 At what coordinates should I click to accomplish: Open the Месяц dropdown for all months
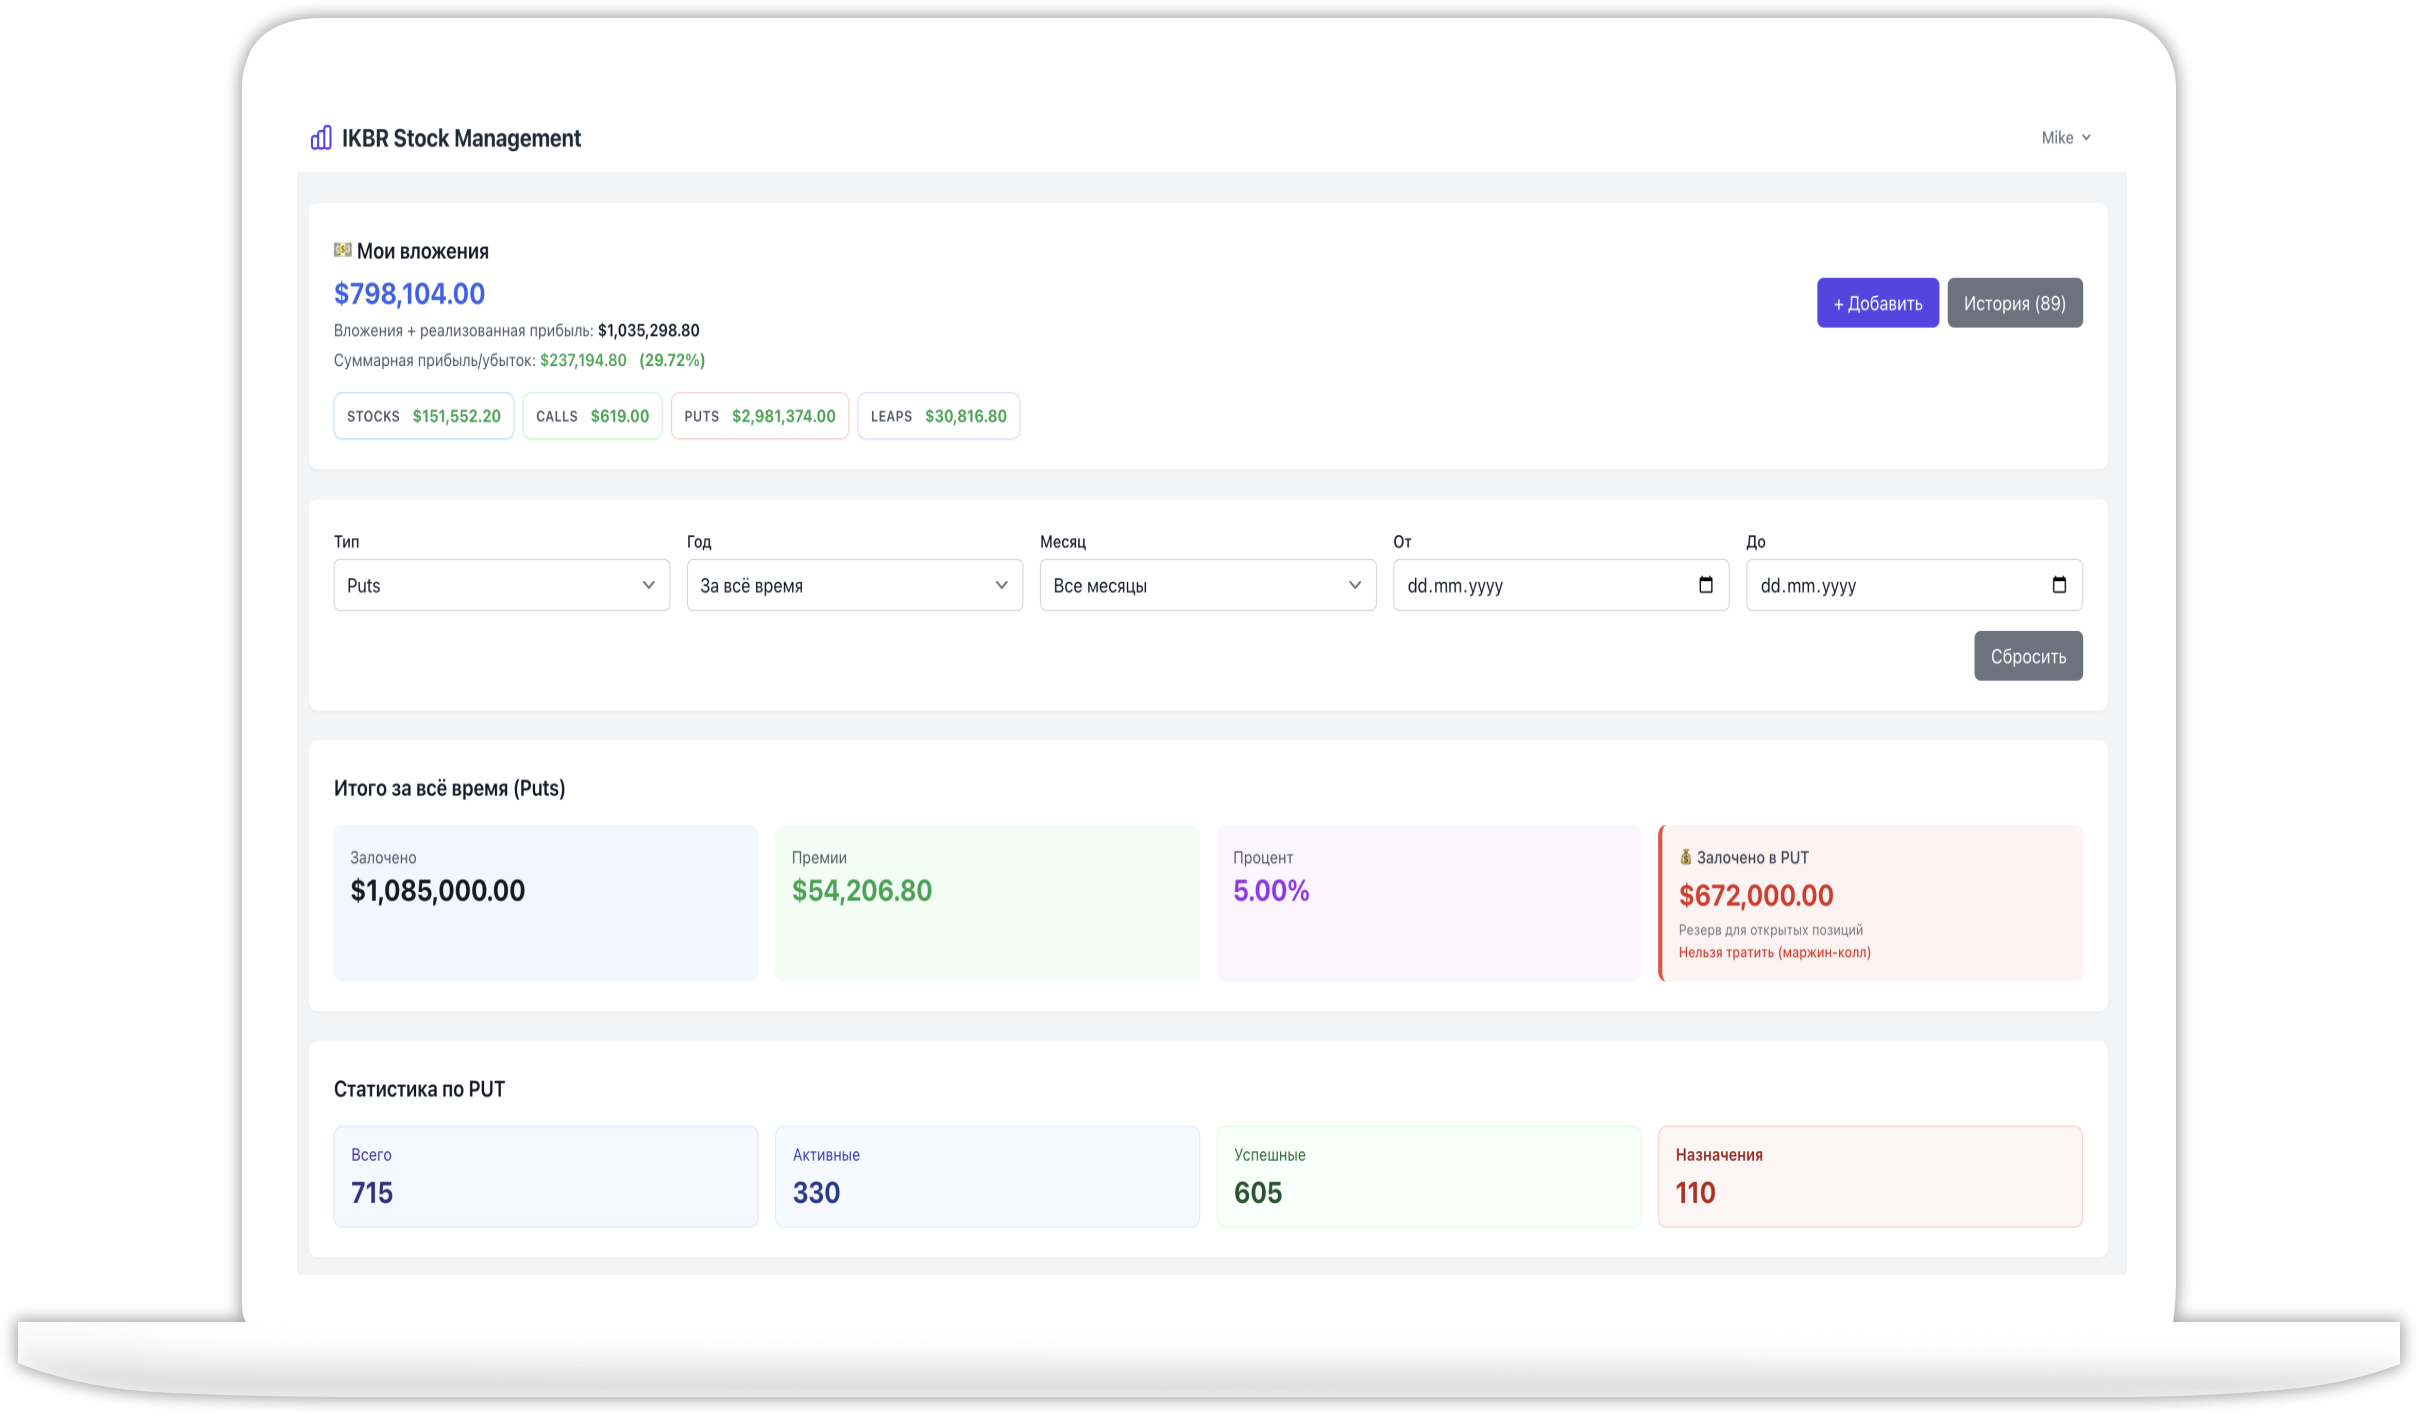tap(1207, 585)
